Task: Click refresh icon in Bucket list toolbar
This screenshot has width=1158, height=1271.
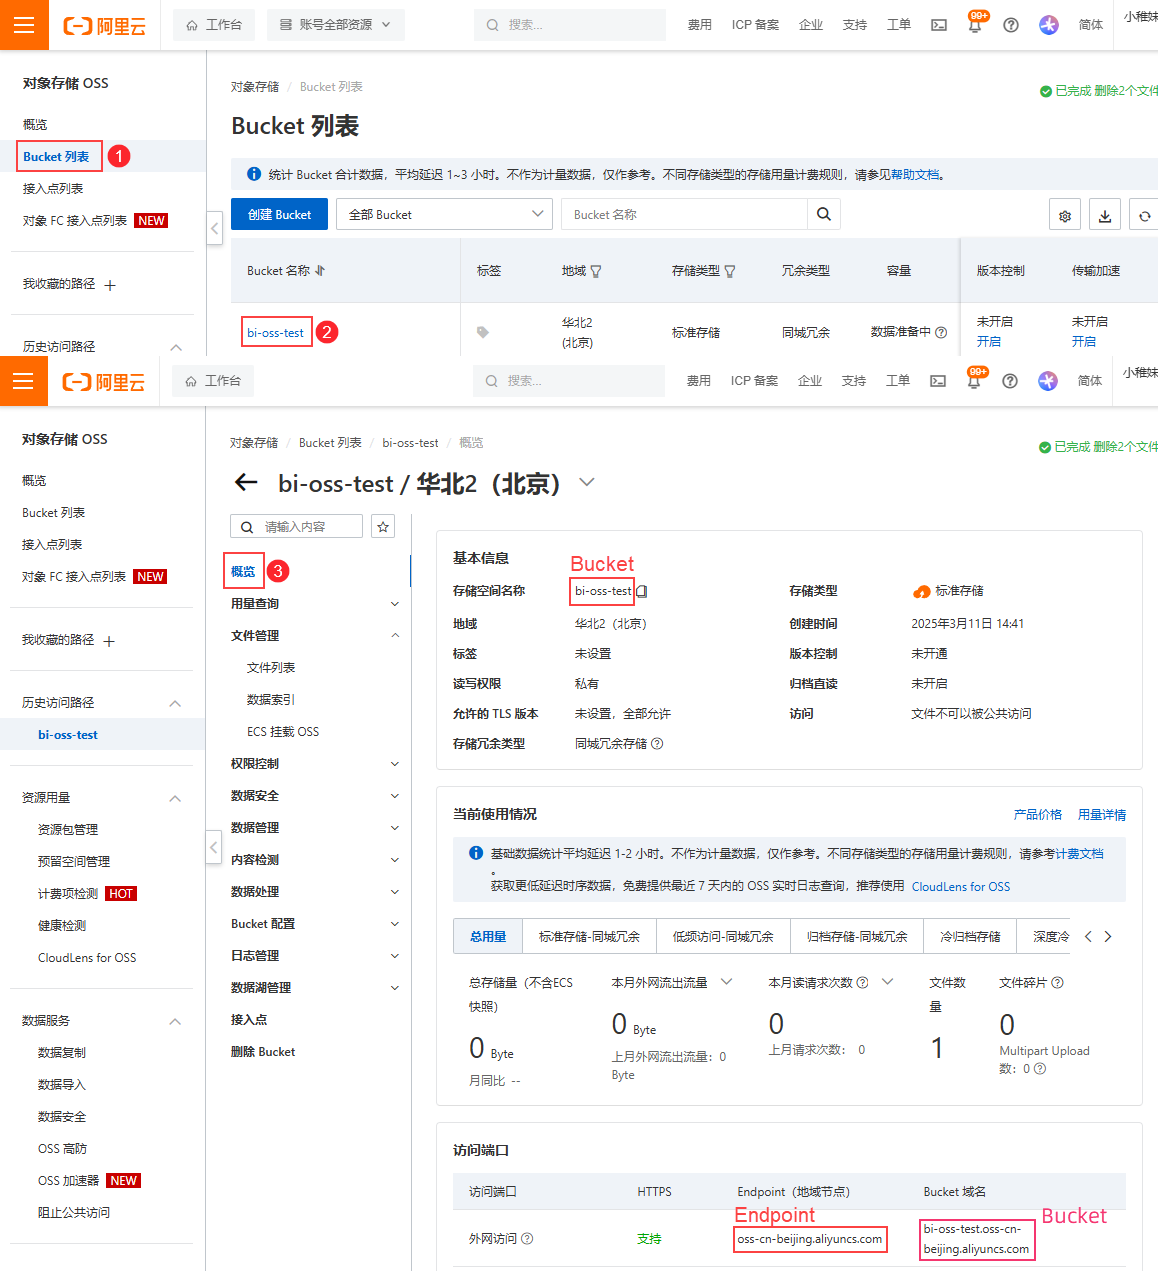Action: pos(1144,215)
